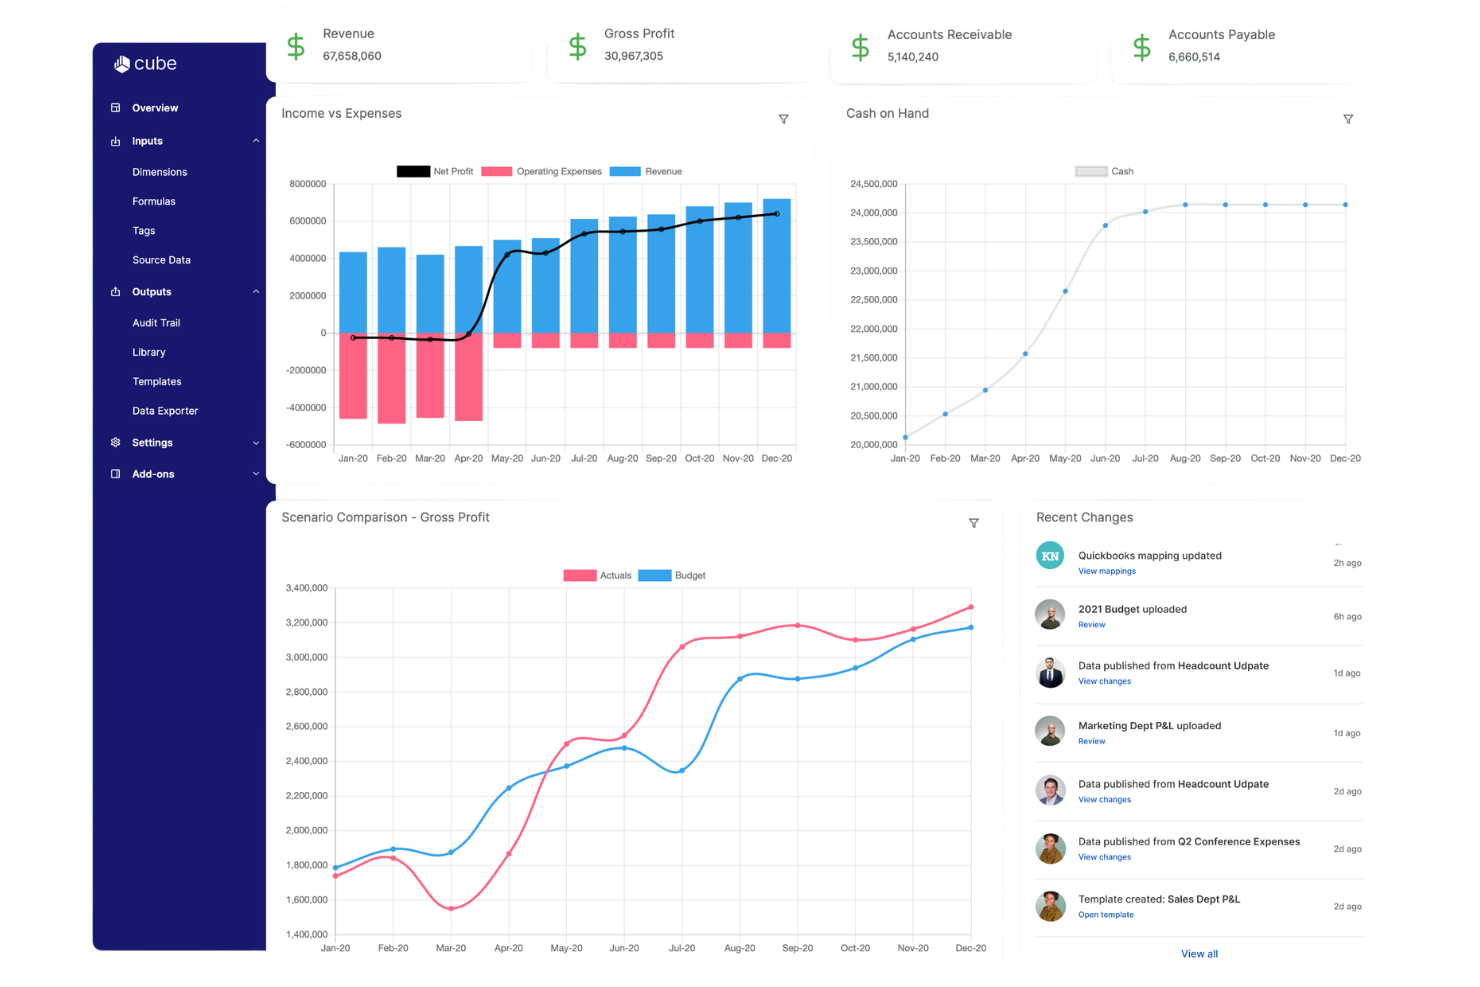Click the Revenue value 67,658,060

click(x=352, y=56)
